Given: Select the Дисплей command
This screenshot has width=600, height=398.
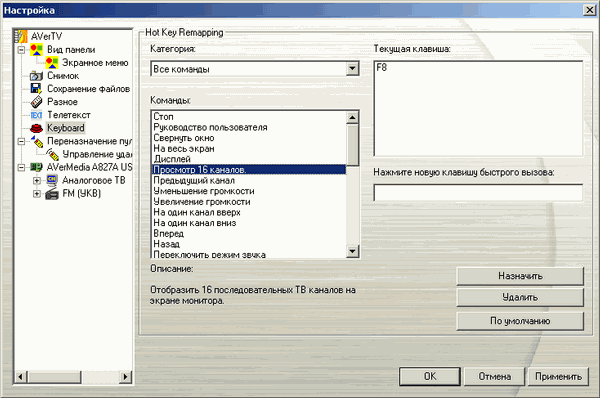Looking at the screenshot, I should pos(249,159).
